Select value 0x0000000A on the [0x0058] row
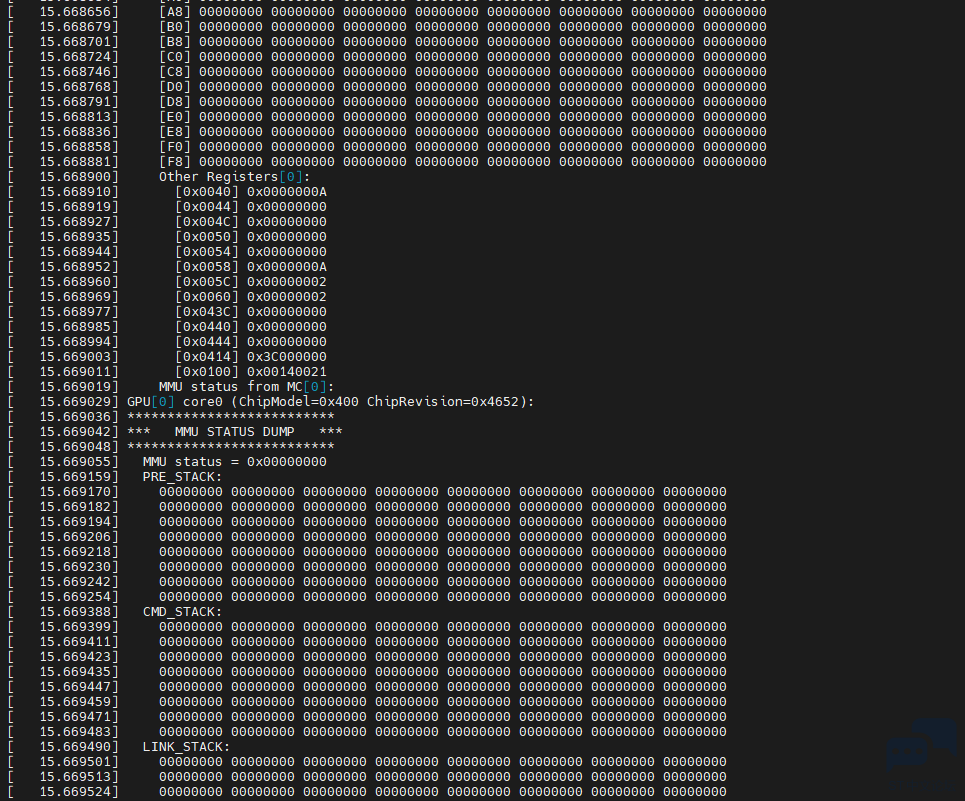 (287, 267)
